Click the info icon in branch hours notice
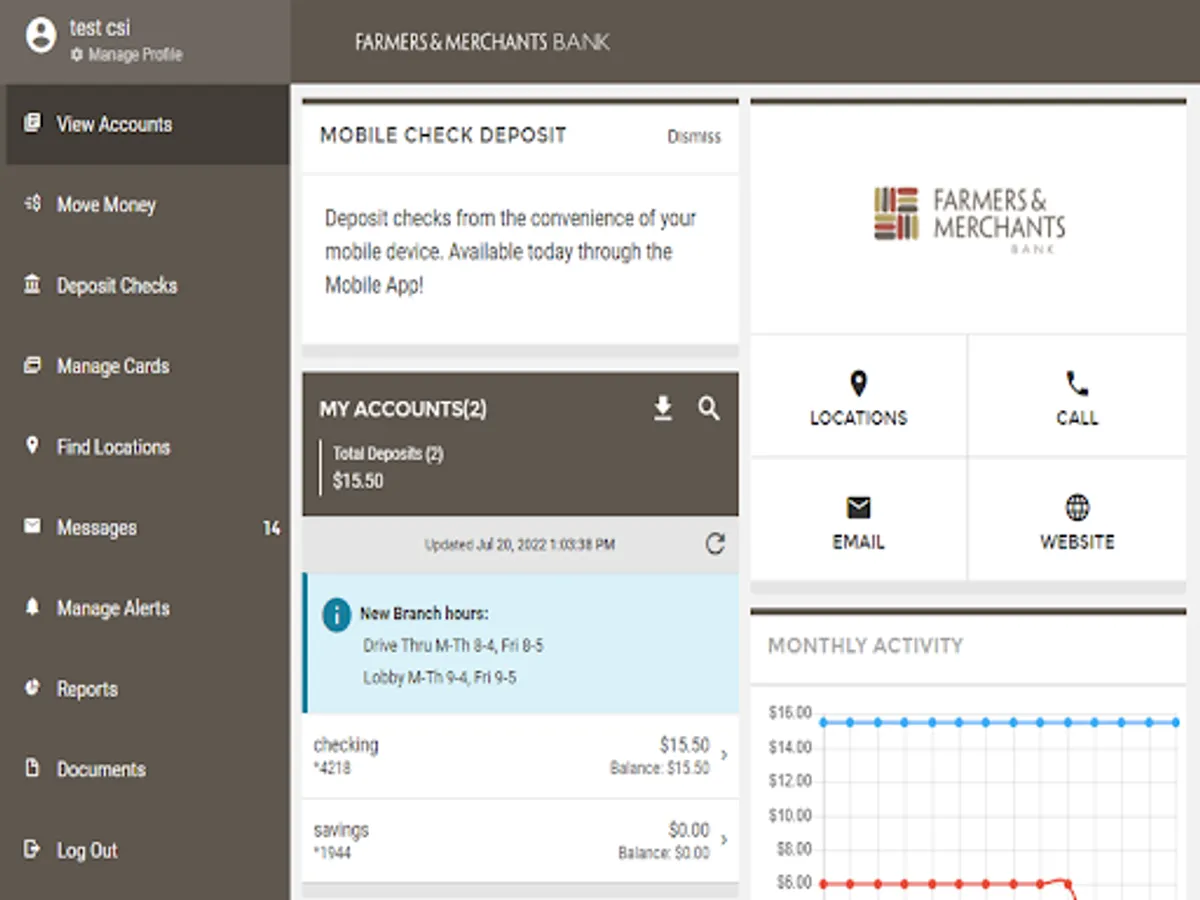The height and width of the screenshot is (900, 1200). click(337, 614)
